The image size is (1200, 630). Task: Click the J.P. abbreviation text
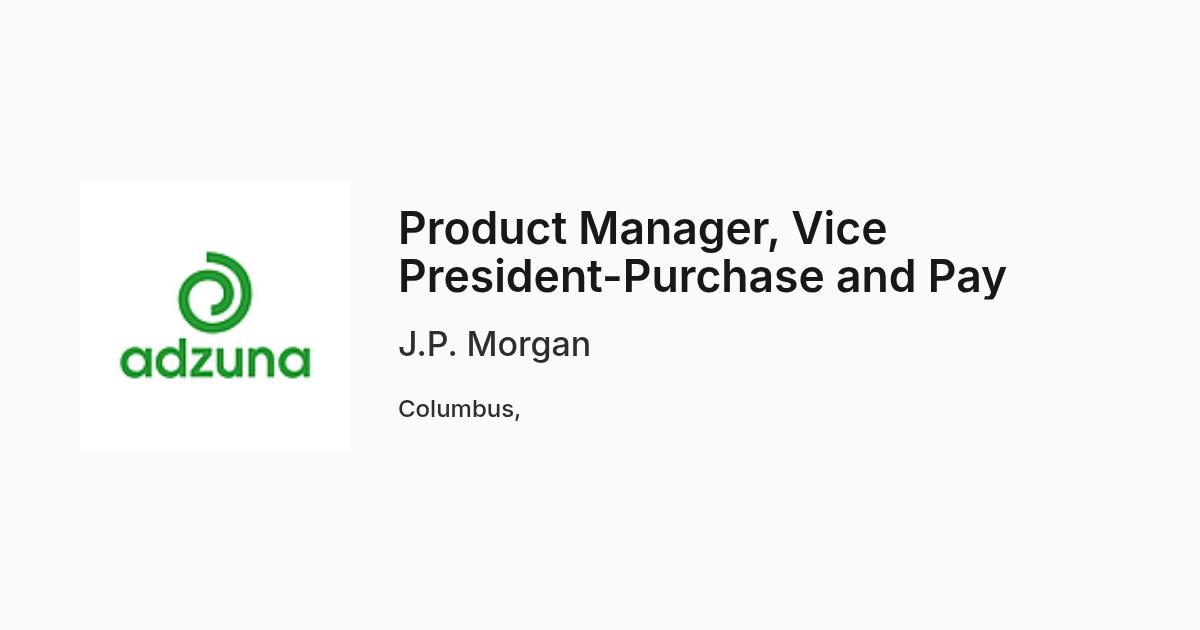point(427,344)
